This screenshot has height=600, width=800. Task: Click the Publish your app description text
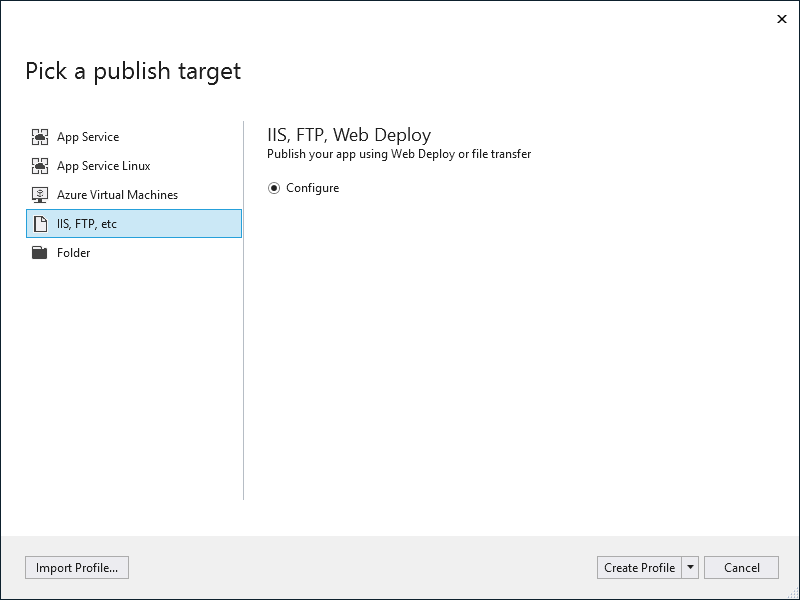399,154
